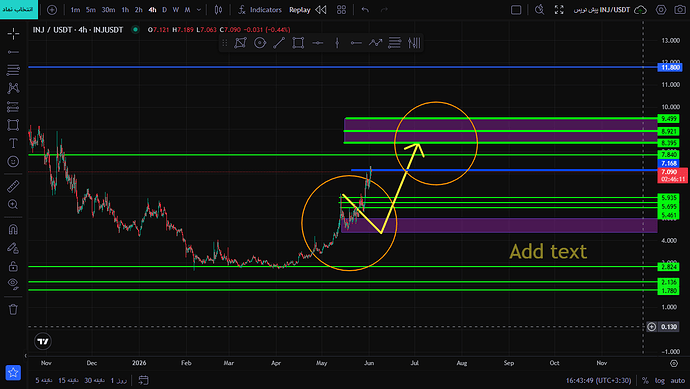Toggle log scale on price axis
690x389 pixels.
(x=660, y=381)
